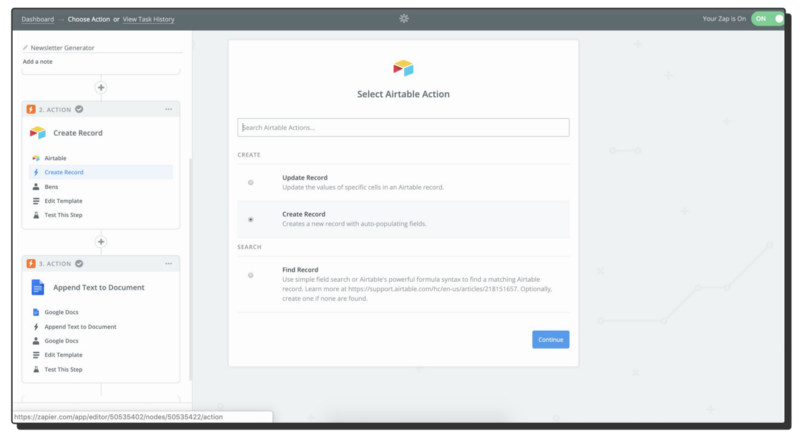Open the options menu for 3. Action

(x=169, y=264)
